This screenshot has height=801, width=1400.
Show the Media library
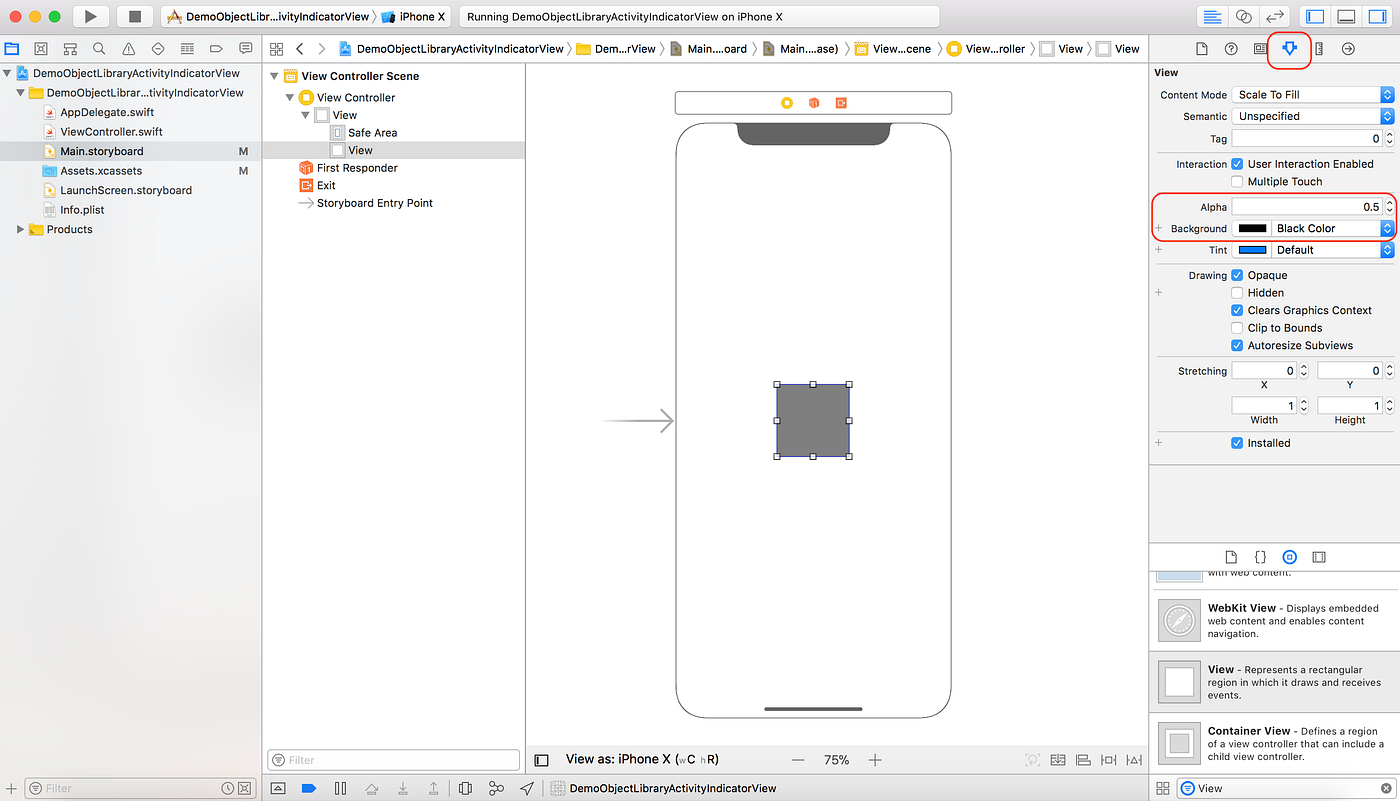(x=1319, y=557)
